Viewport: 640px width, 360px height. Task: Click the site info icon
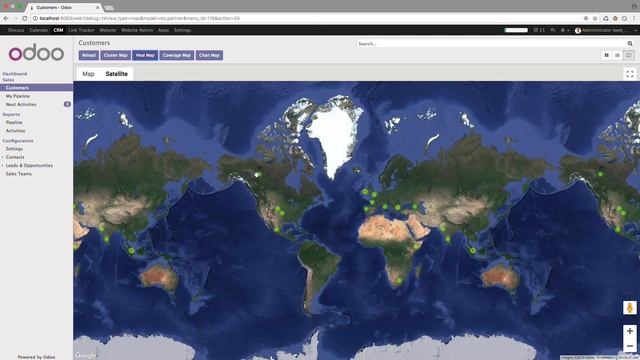pos(36,18)
